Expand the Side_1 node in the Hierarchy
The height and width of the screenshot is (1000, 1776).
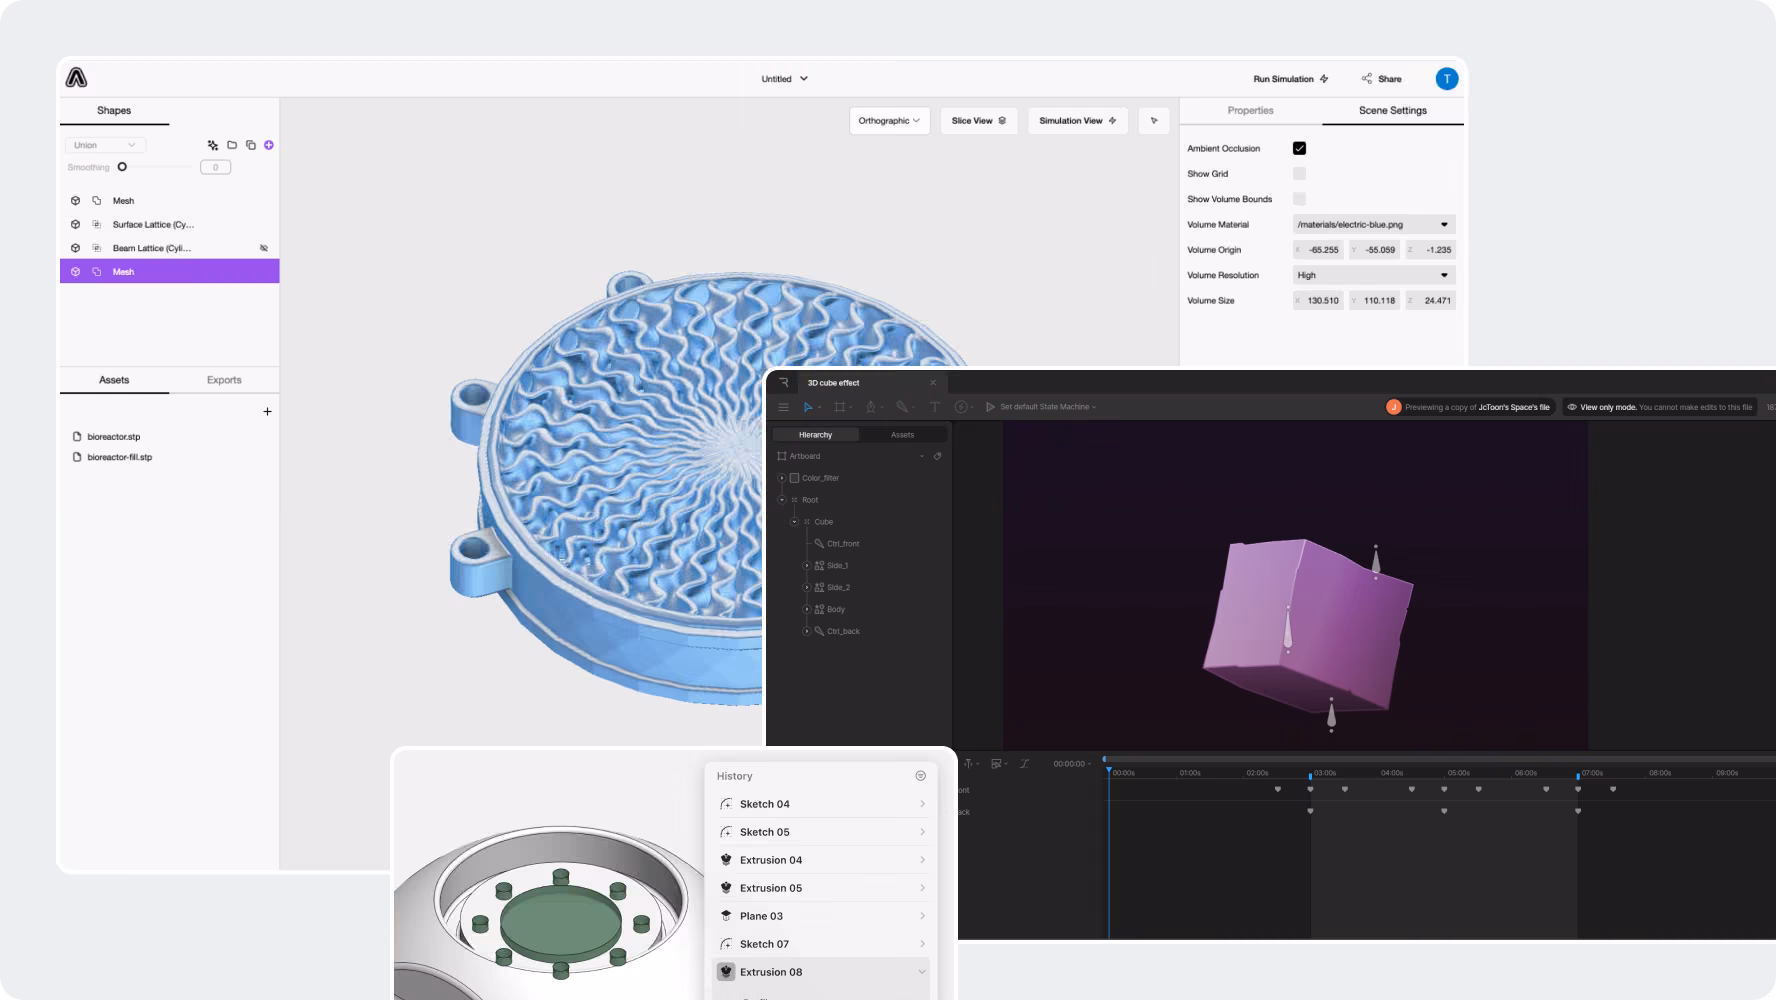coord(806,566)
